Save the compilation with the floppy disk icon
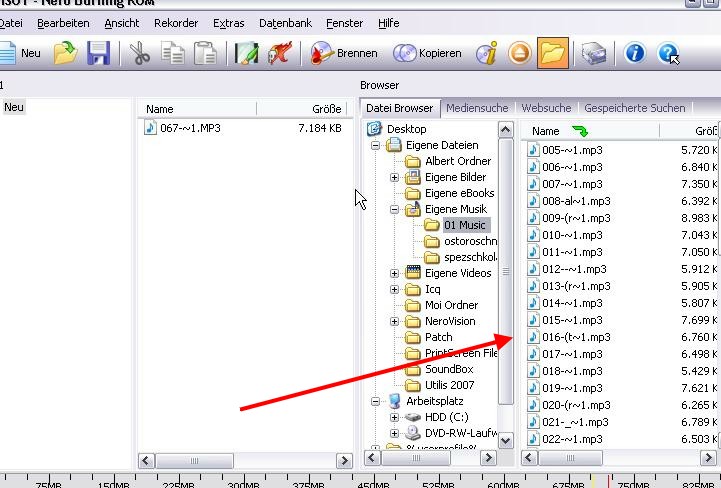721x488 pixels. tap(98, 53)
